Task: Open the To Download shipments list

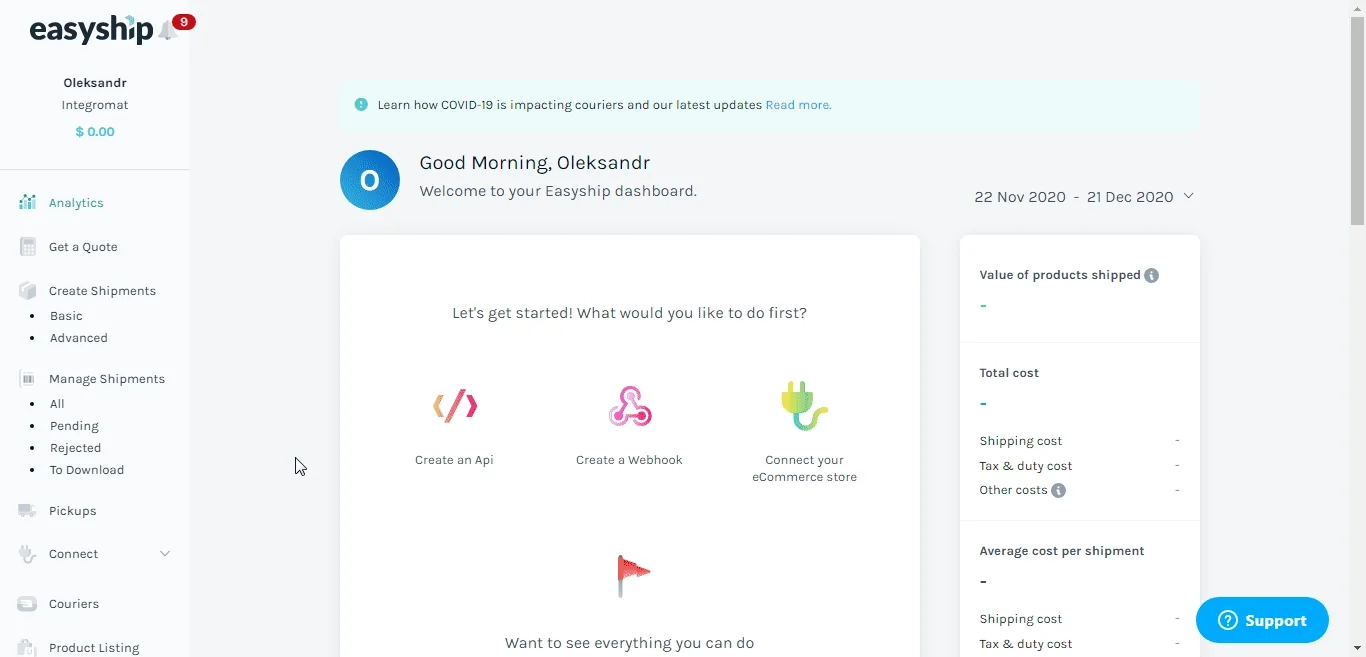Action: (87, 470)
